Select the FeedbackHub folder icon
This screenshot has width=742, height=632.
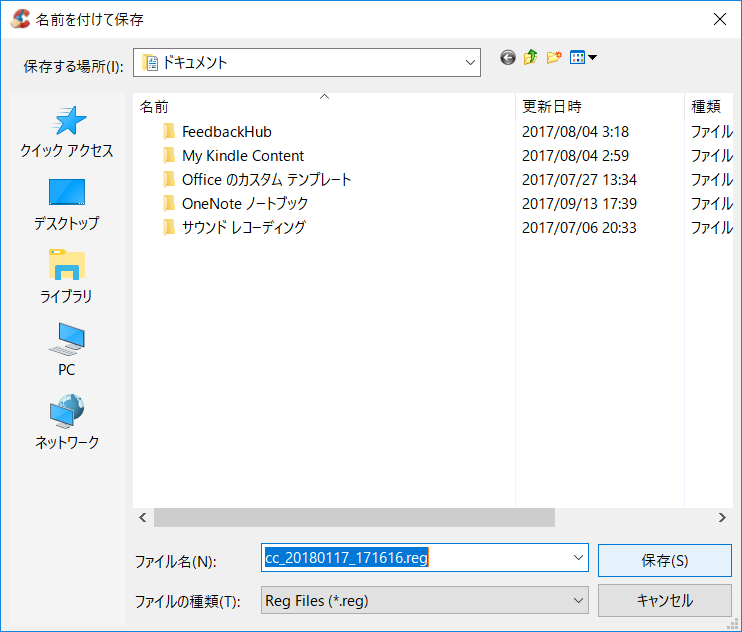169,132
